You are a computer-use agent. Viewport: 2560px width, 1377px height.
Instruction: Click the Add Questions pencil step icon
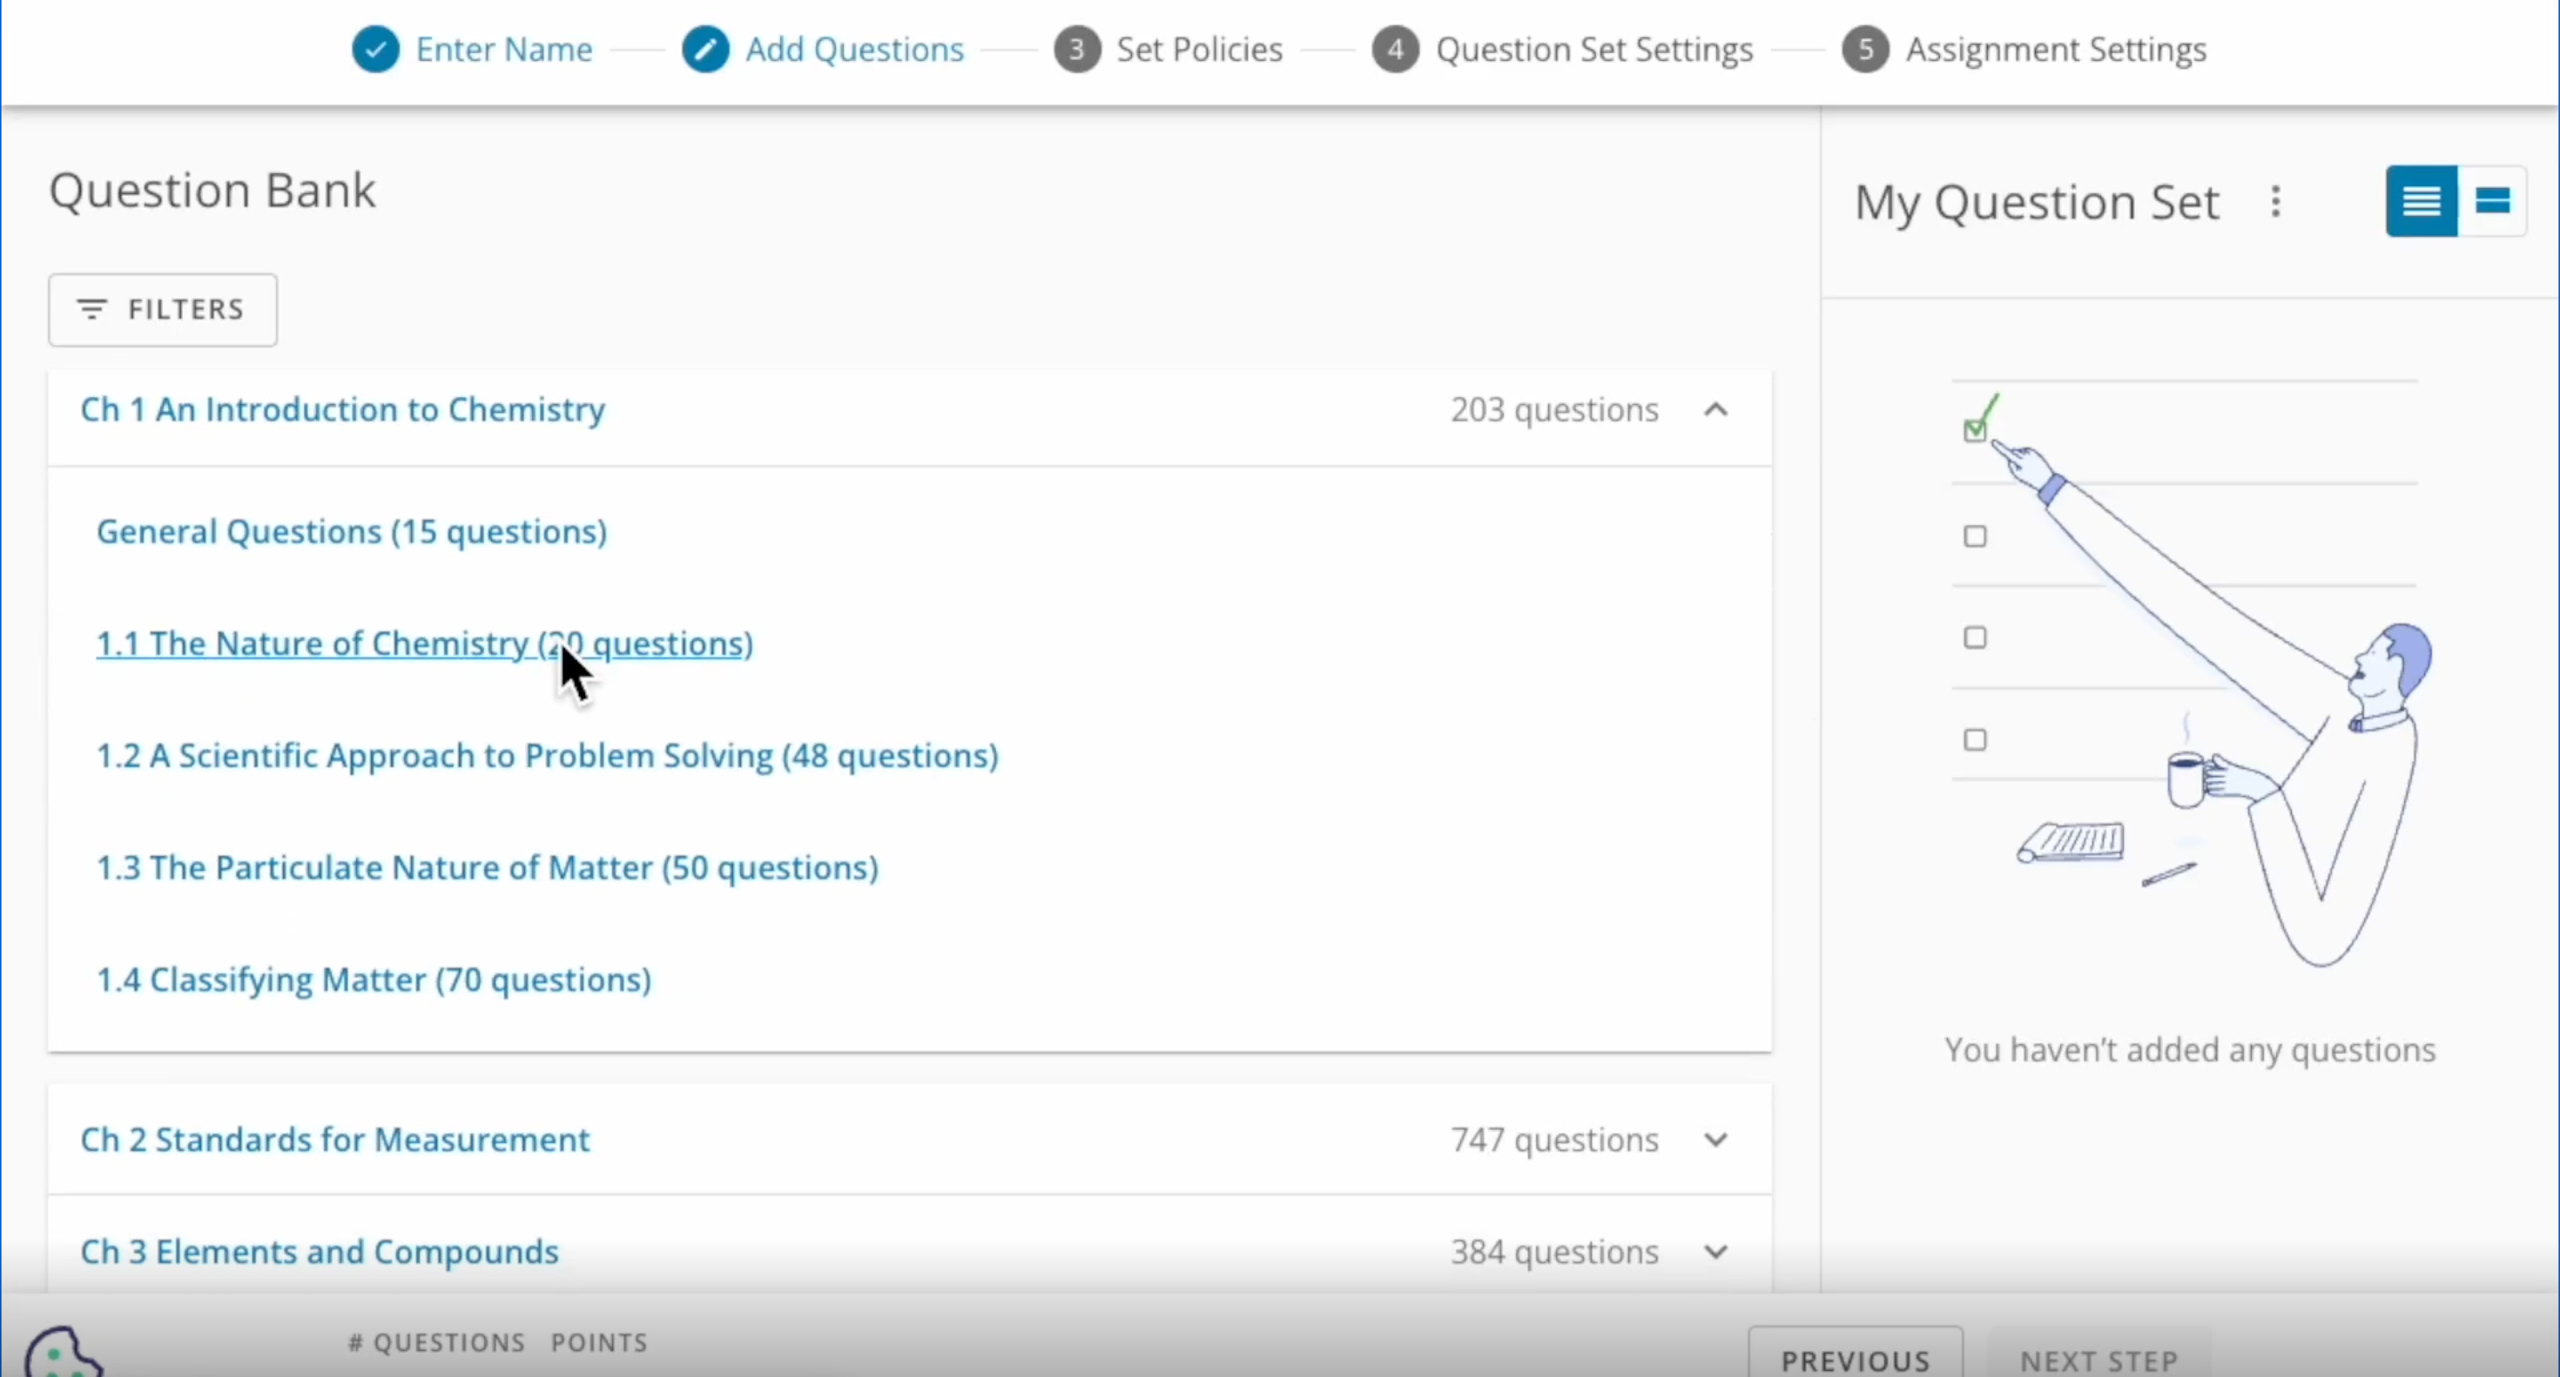coord(706,49)
